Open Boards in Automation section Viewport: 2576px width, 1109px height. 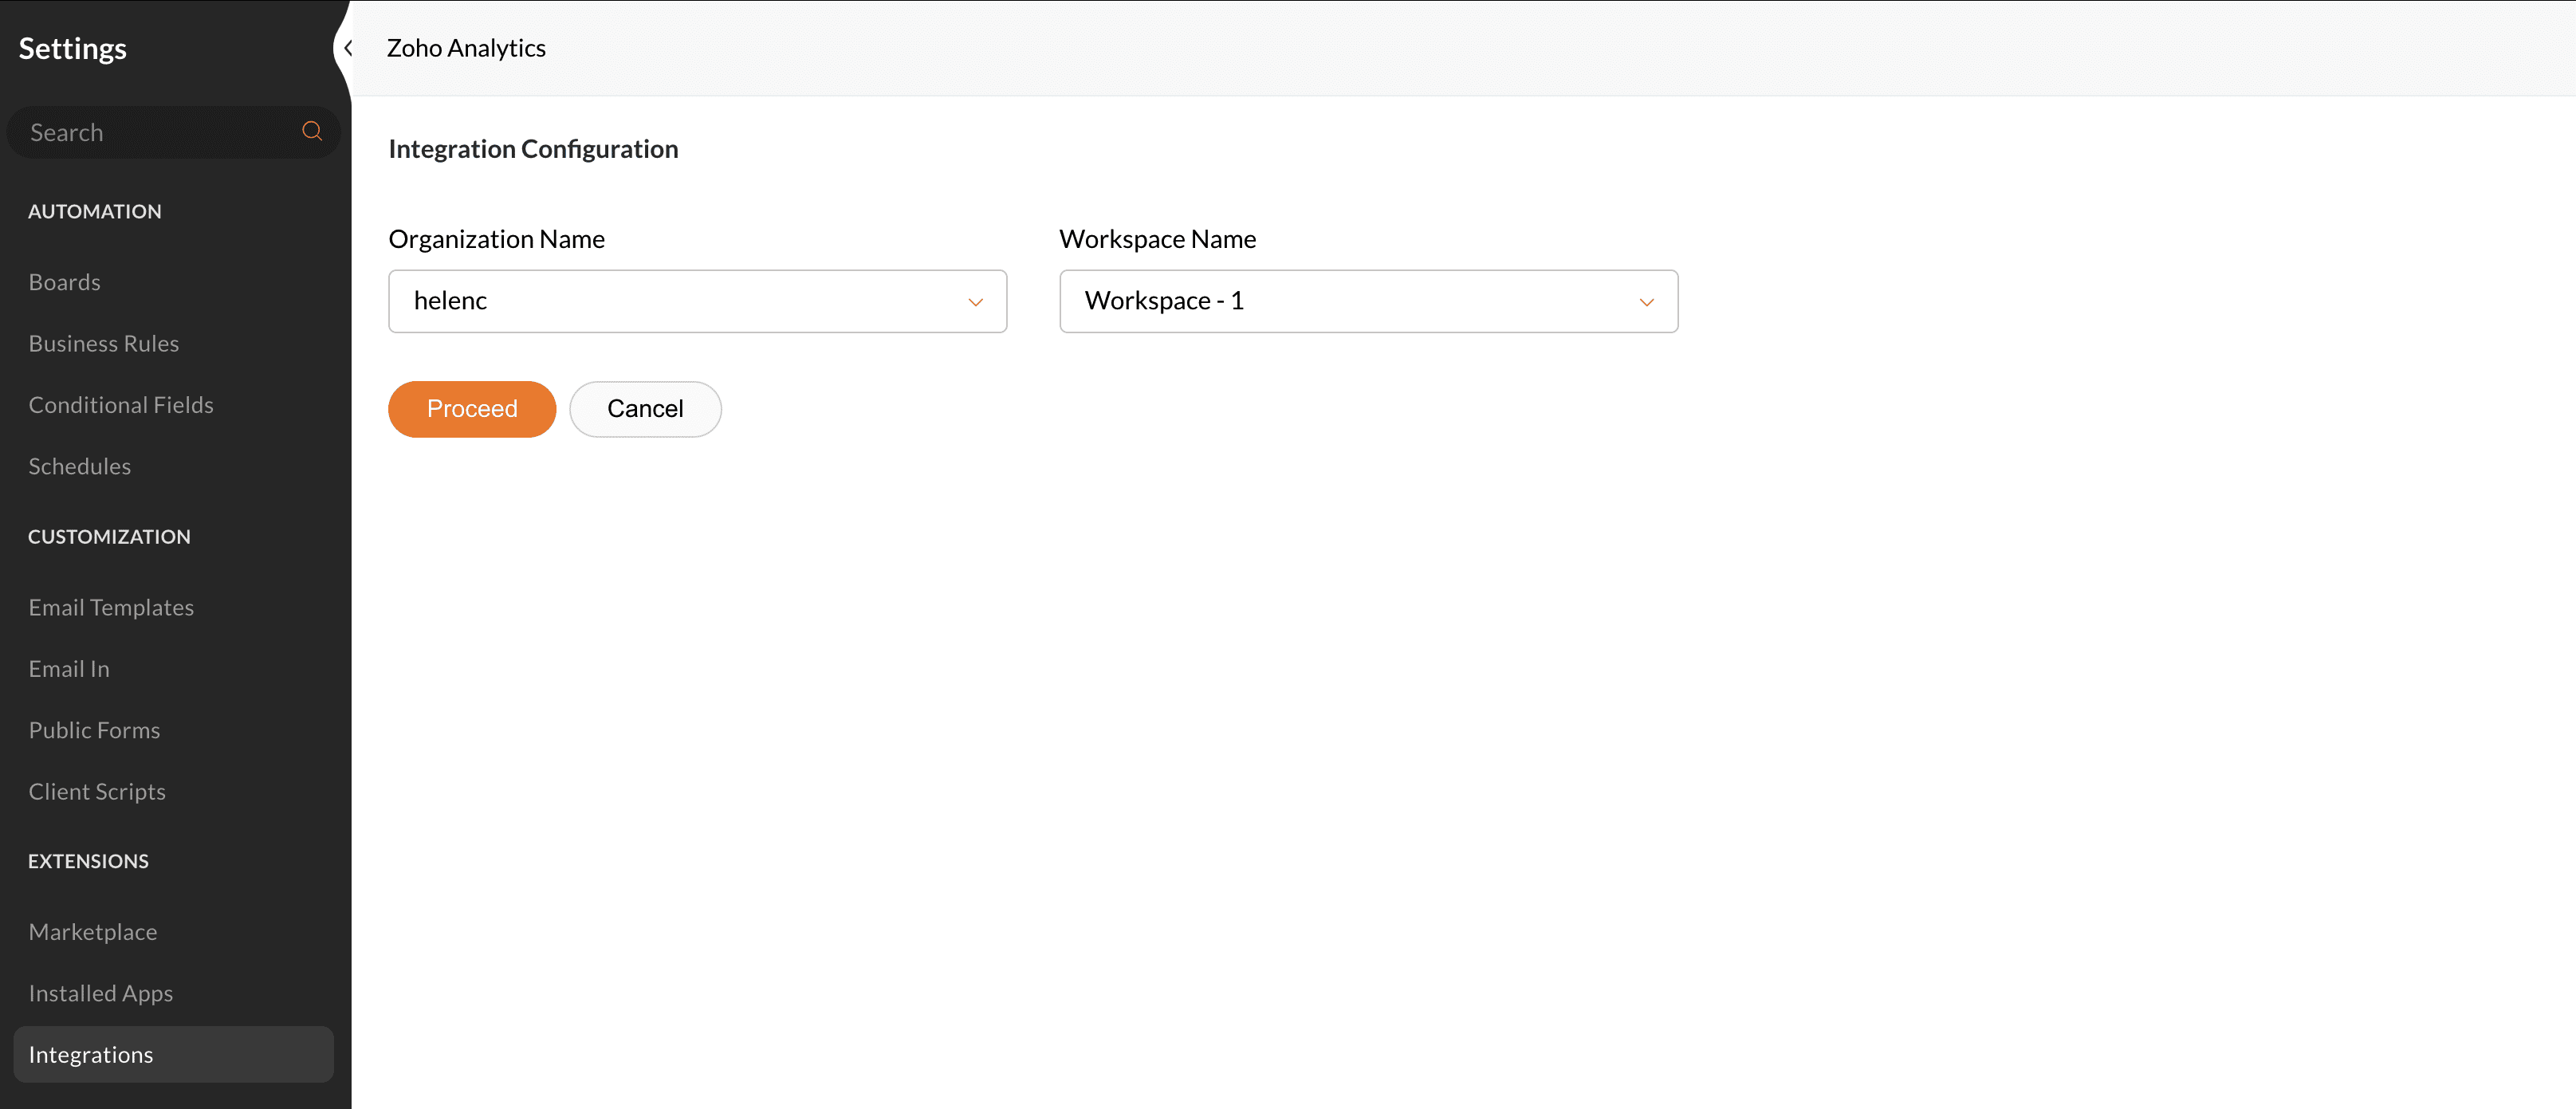pos(64,282)
